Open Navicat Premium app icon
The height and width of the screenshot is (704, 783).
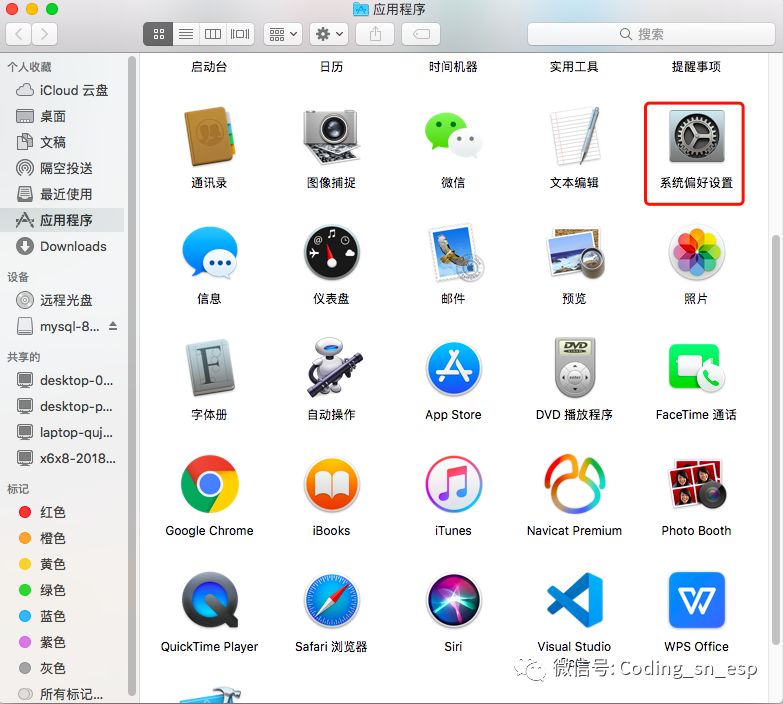(x=574, y=483)
